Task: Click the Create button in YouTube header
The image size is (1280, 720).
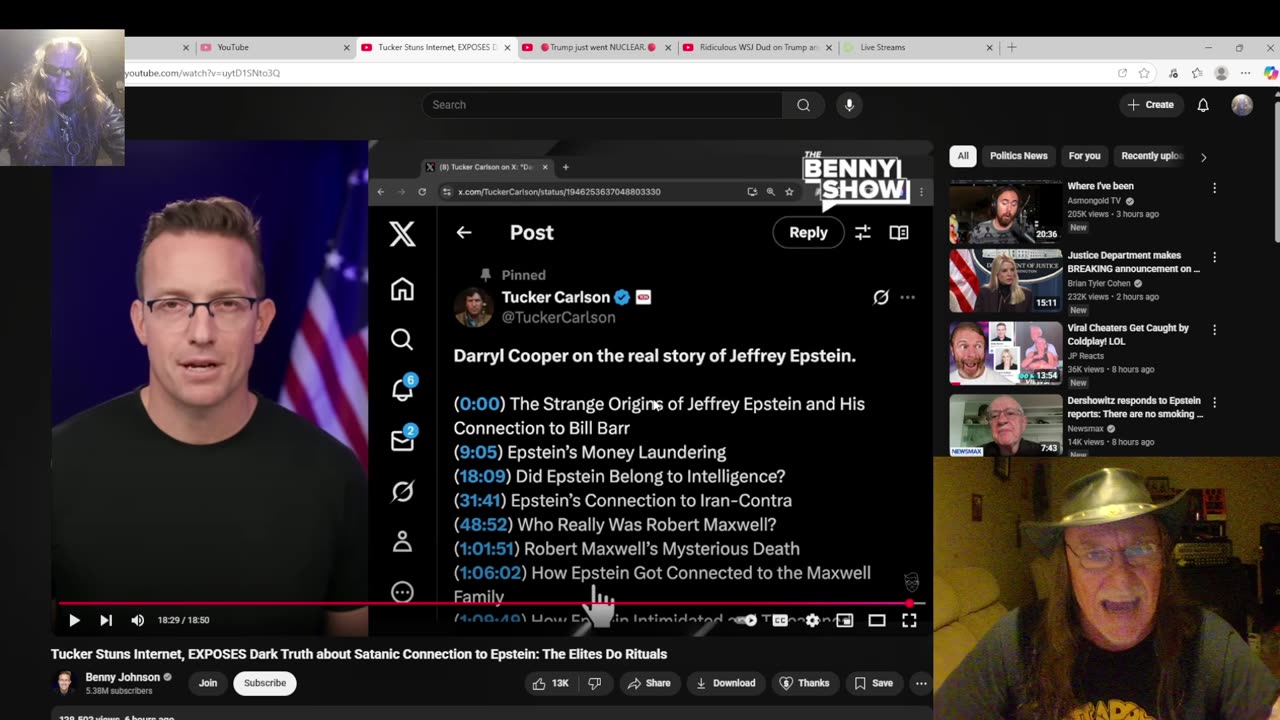Action: [1151, 105]
